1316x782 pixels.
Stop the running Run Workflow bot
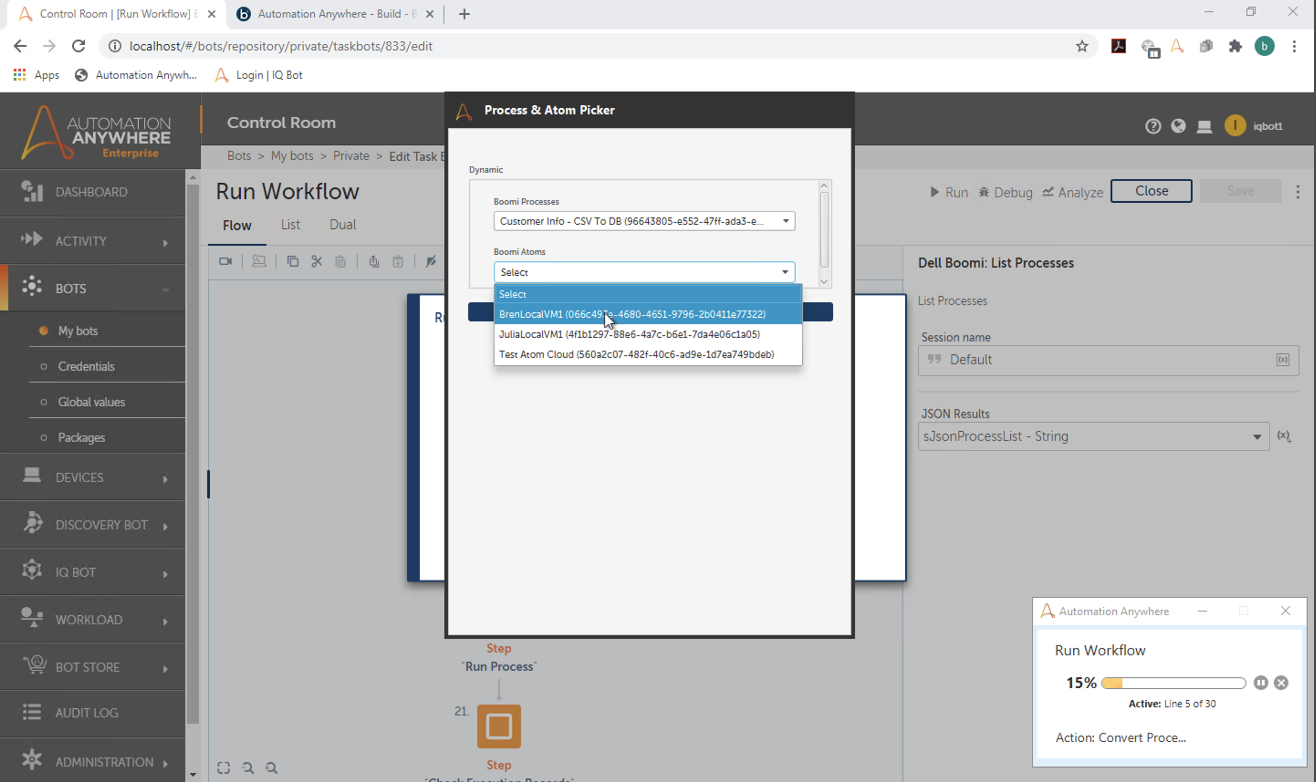point(1281,683)
